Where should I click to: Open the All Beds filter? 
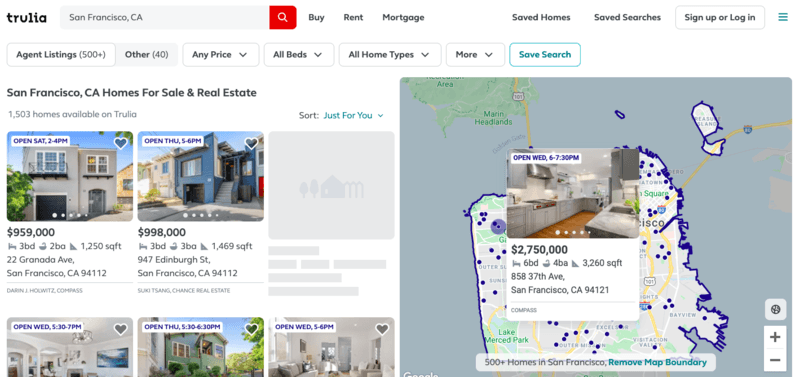[x=298, y=55]
